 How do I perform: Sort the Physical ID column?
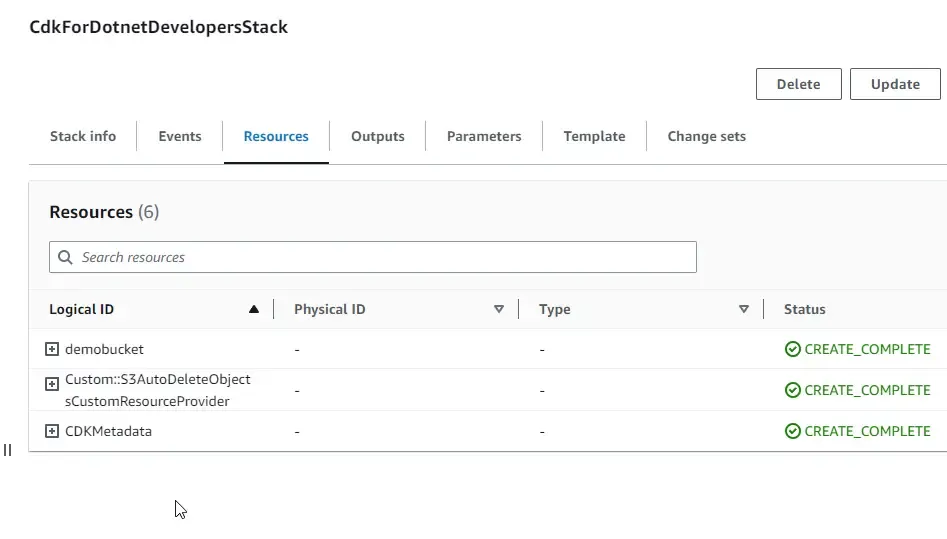click(499, 309)
